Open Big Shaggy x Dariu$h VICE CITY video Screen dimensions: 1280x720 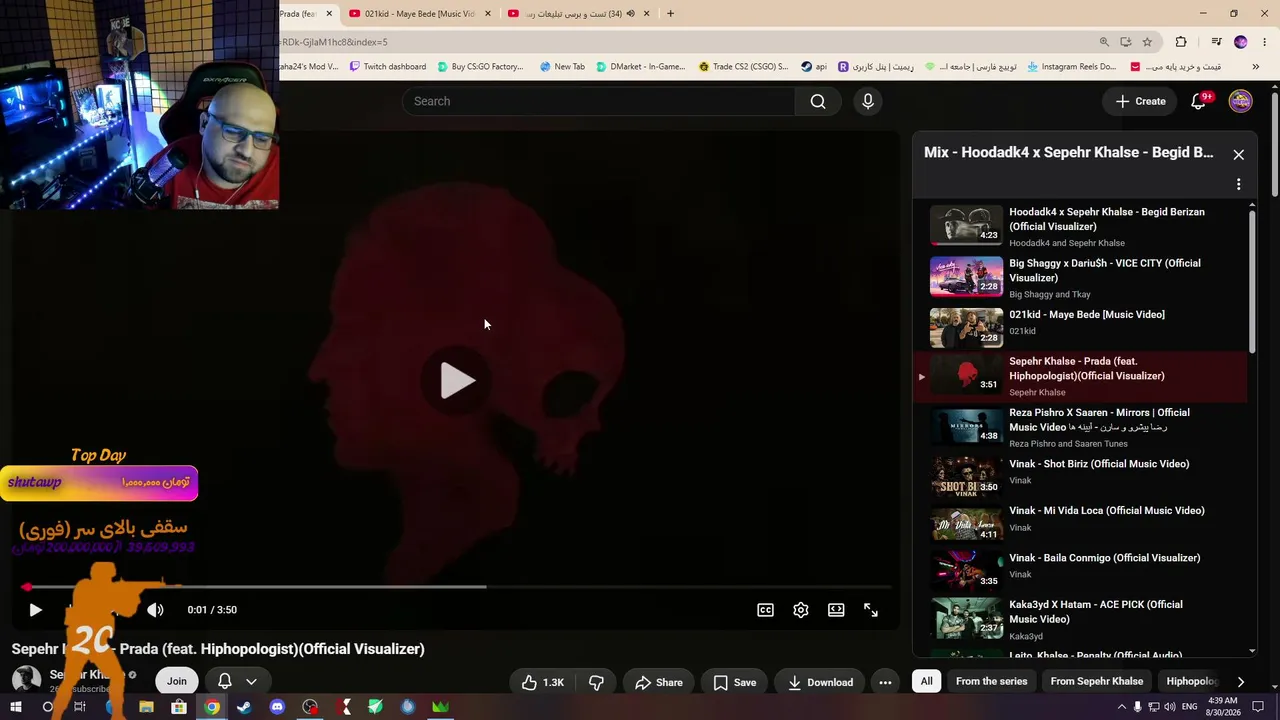[x=1081, y=277]
